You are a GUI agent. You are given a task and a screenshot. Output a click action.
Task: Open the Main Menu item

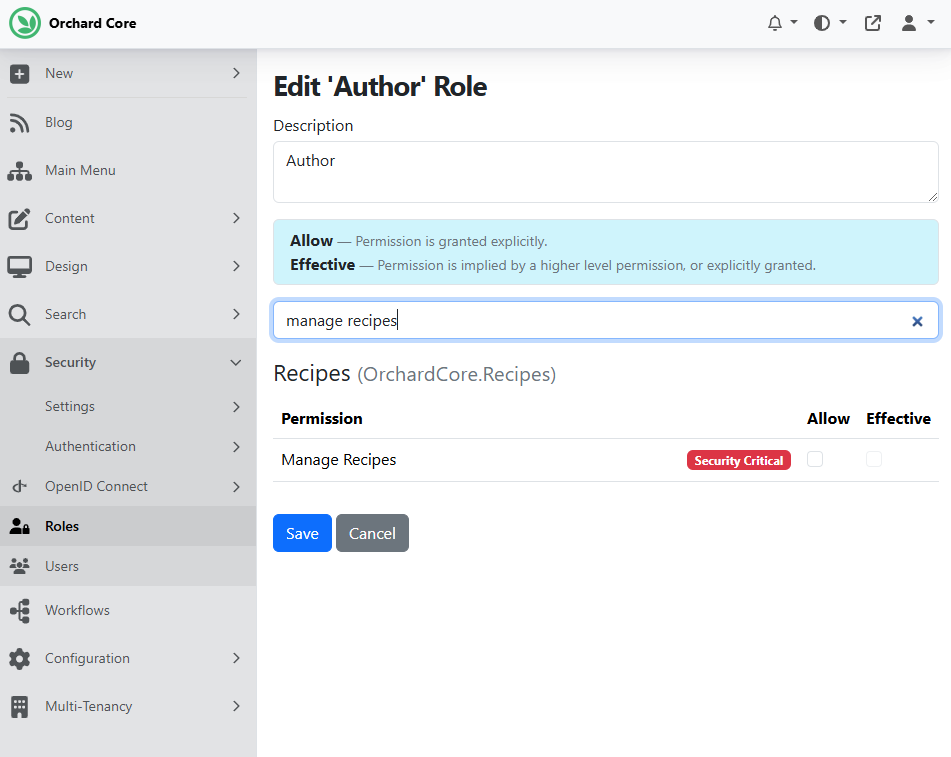(128, 170)
